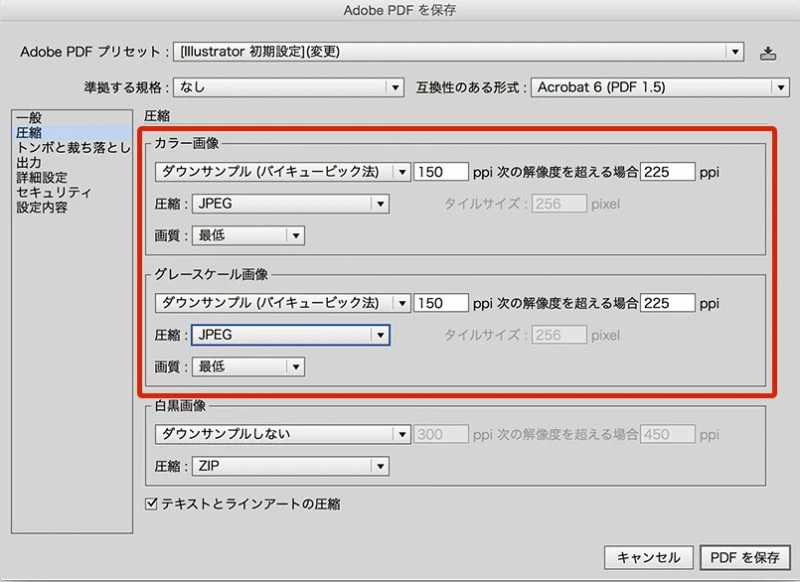Select トンボと裁ち落とし category
800x582 pixels.
pyautogui.click(x=71, y=147)
